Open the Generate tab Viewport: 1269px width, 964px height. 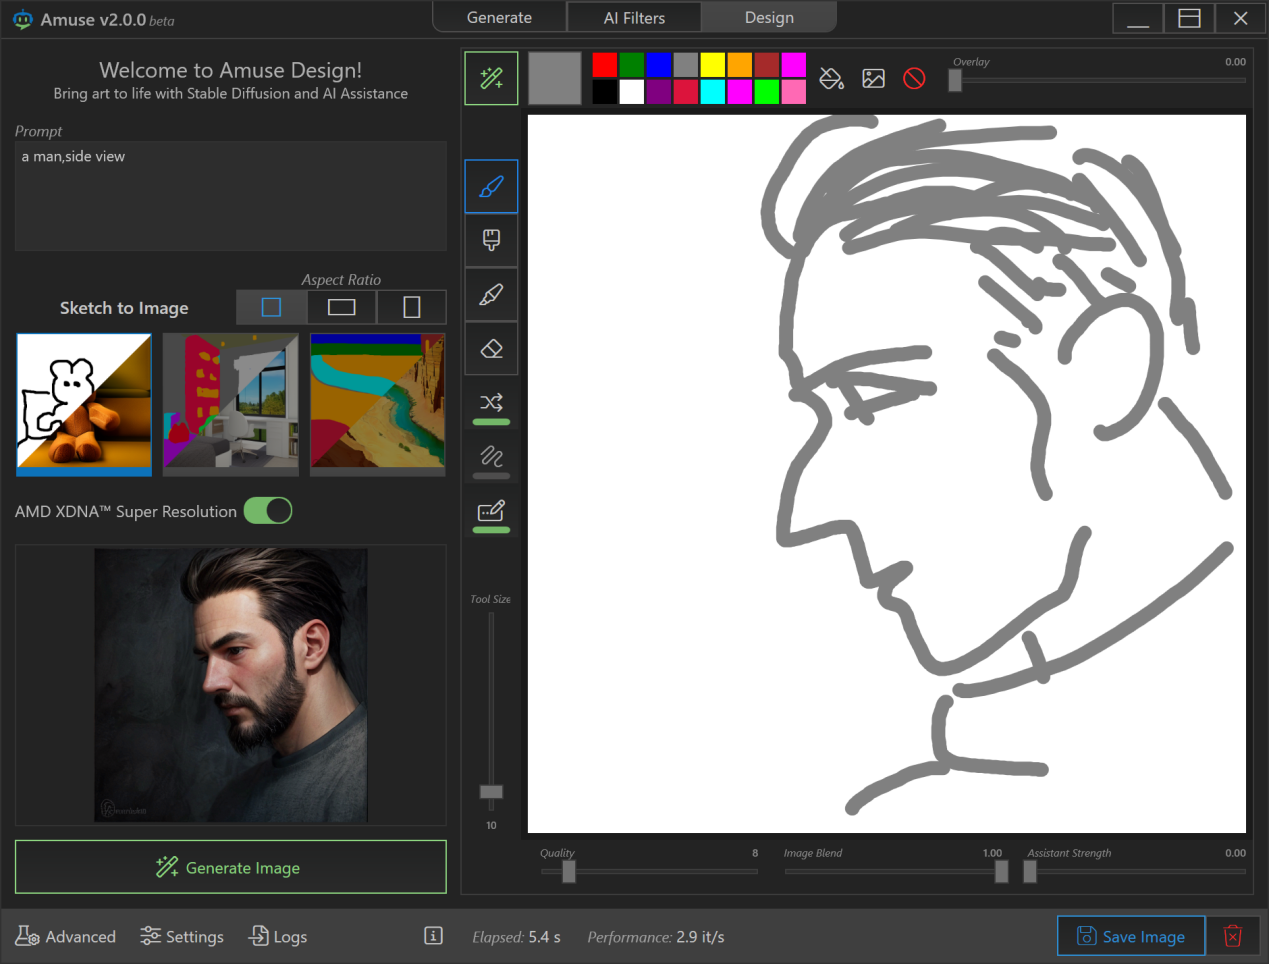coord(499,18)
